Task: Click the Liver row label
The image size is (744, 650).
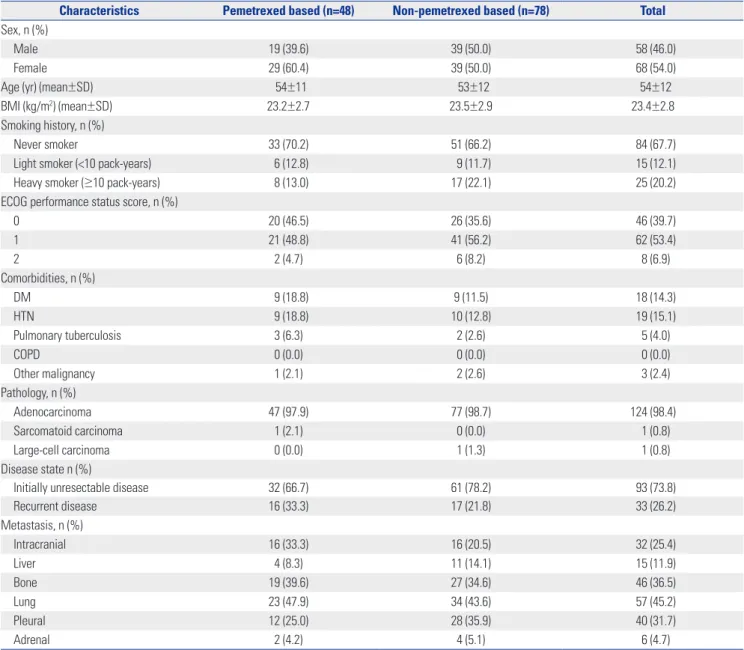Action: pos(24,564)
